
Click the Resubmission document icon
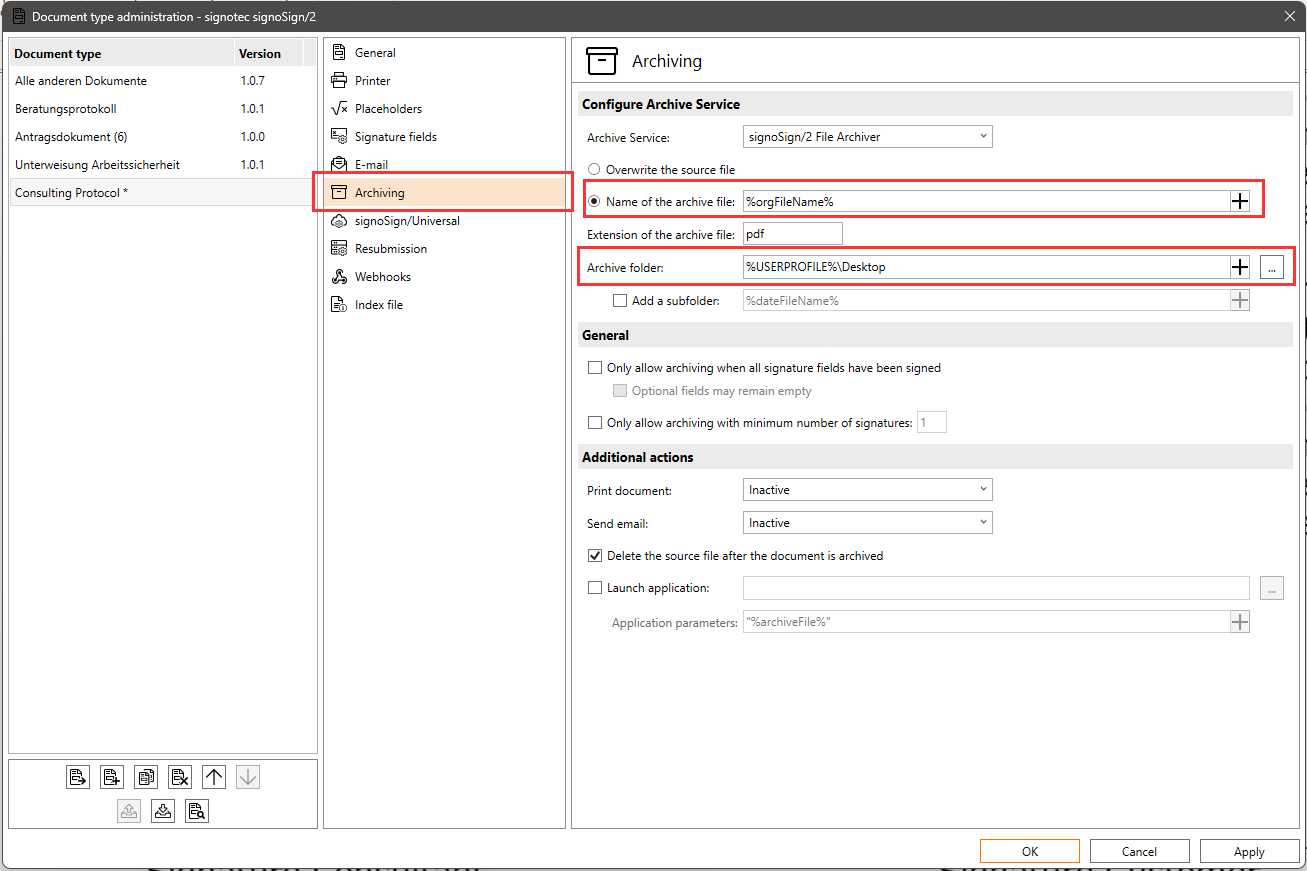point(339,249)
